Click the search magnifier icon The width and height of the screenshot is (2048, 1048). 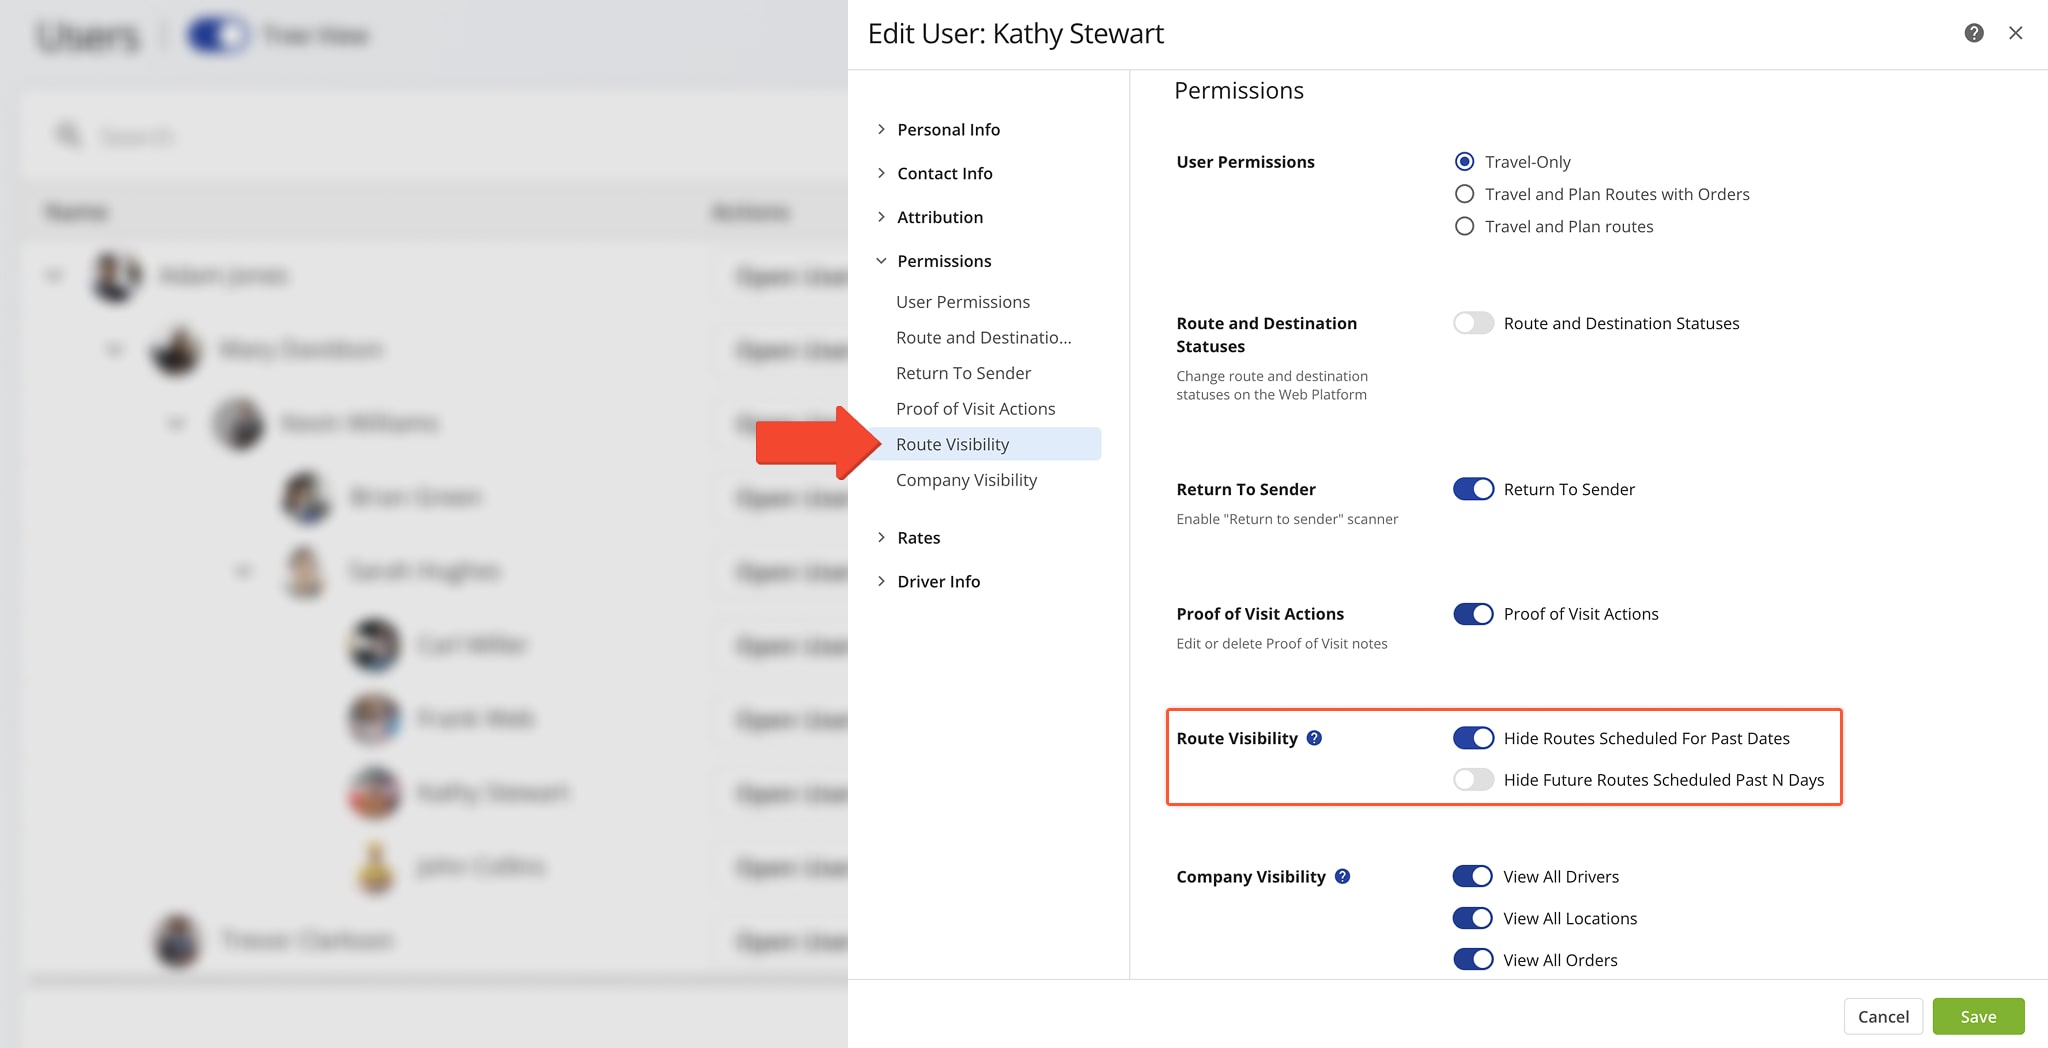pyautogui.click(x=68, y=135)
